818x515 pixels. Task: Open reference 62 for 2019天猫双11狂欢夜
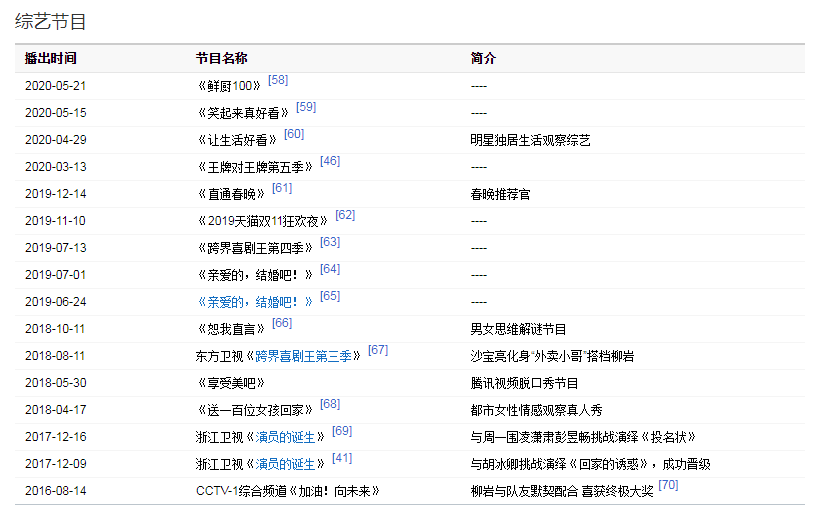(x=345, y=215)
